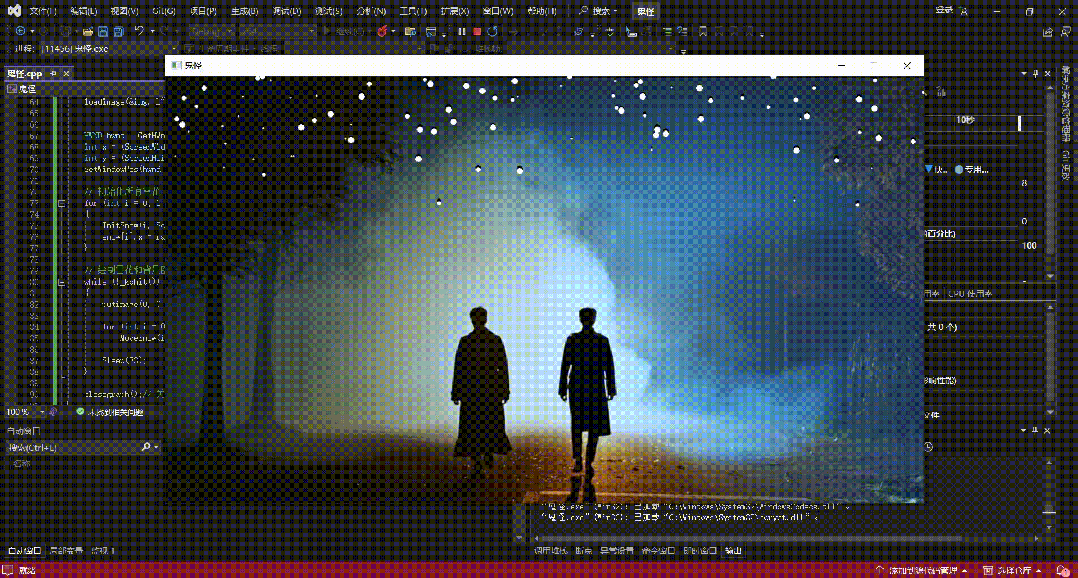This screenshot has height=578, width=1078.
Task: Pin the lower right panel
Action: 1035,430
